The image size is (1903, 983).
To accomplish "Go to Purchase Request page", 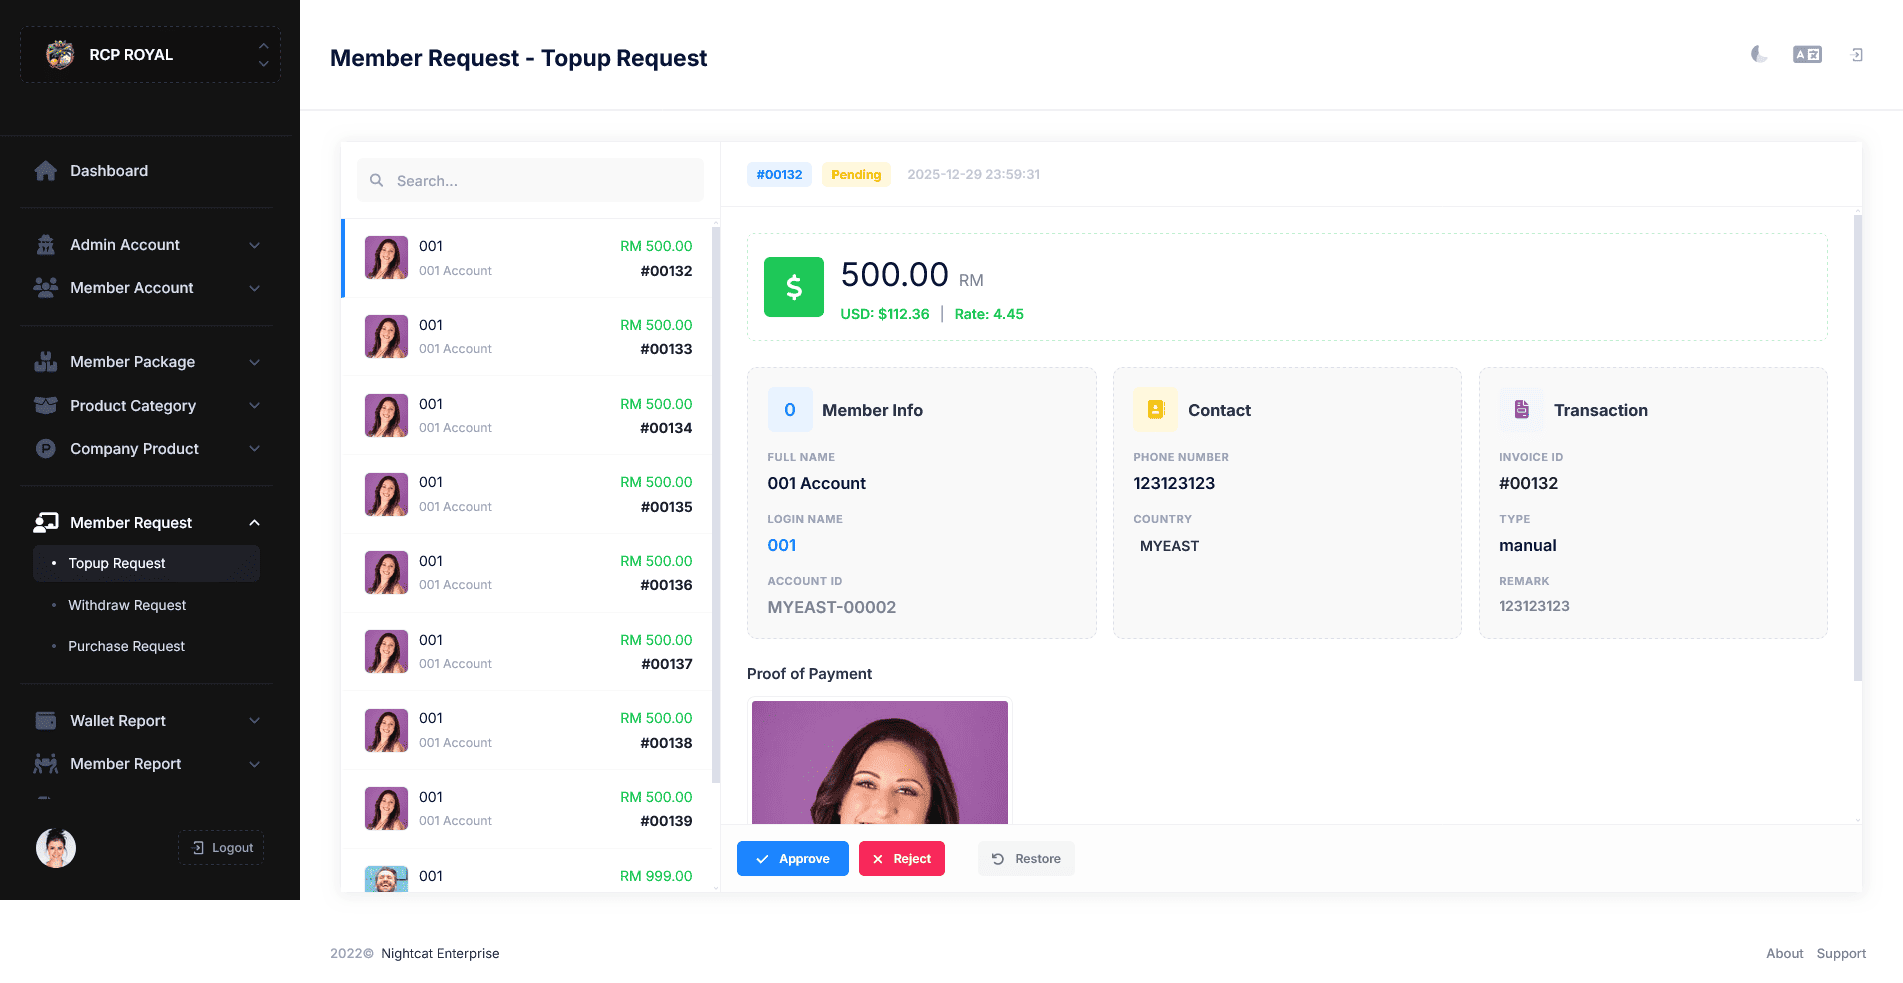I will pyautogui.click(x=126, y=646).
